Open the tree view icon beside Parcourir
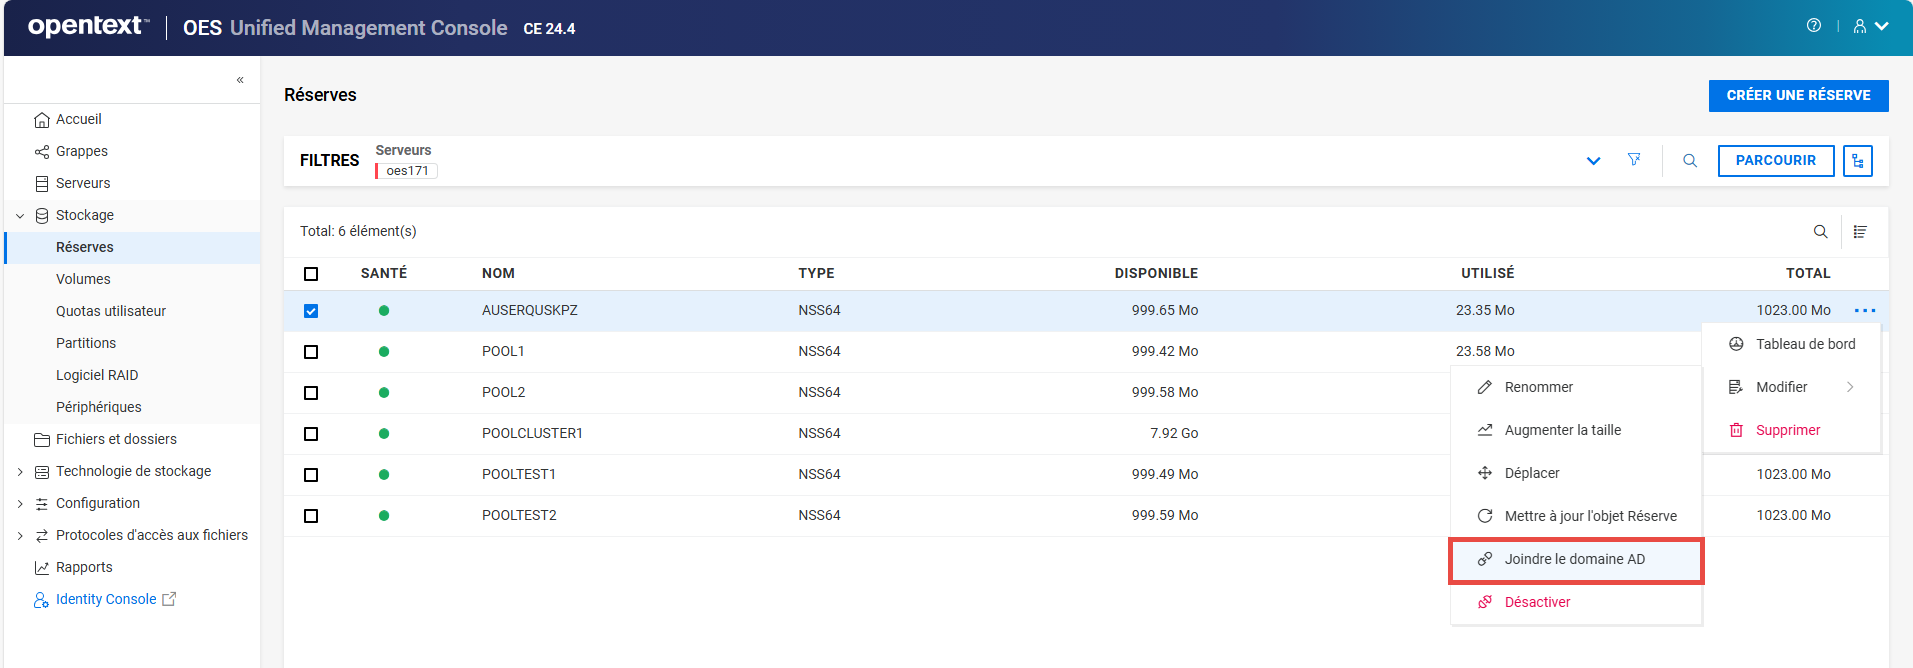Viewport: 1913px width, 668px height. point(1858,161)
